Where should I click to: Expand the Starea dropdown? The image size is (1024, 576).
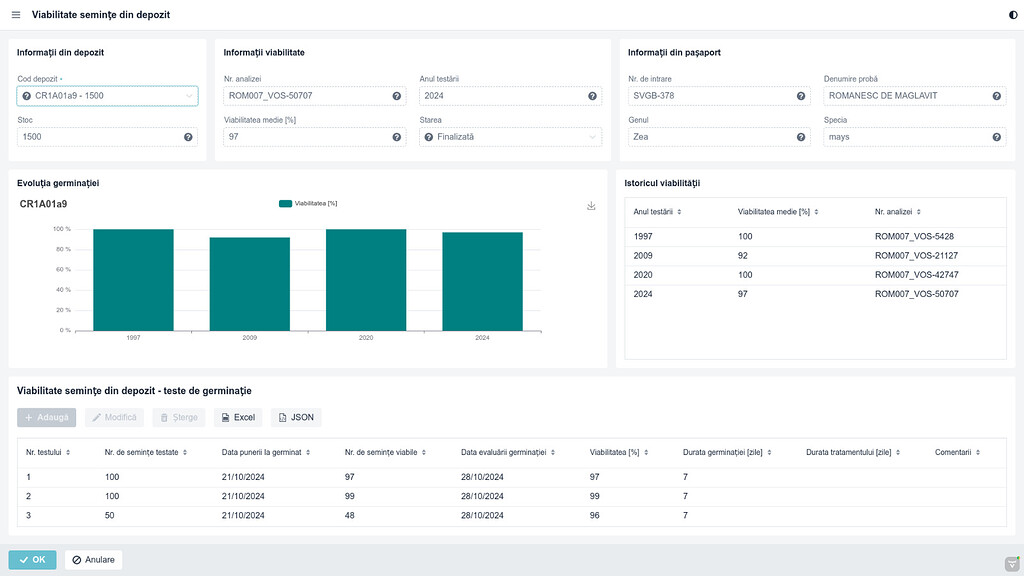pos(510,137)
